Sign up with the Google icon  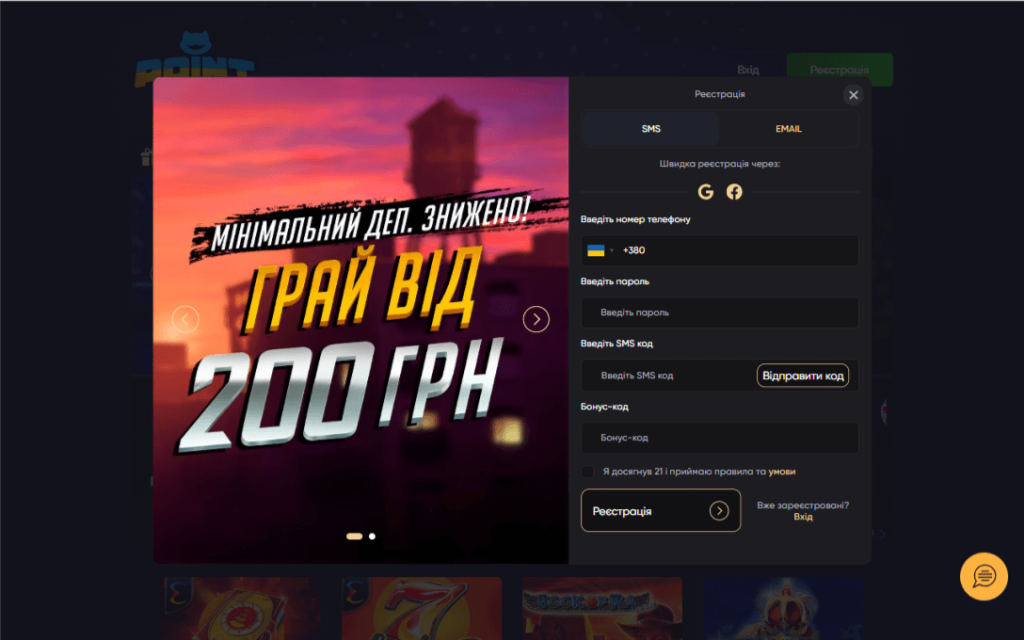pos(705,192)
